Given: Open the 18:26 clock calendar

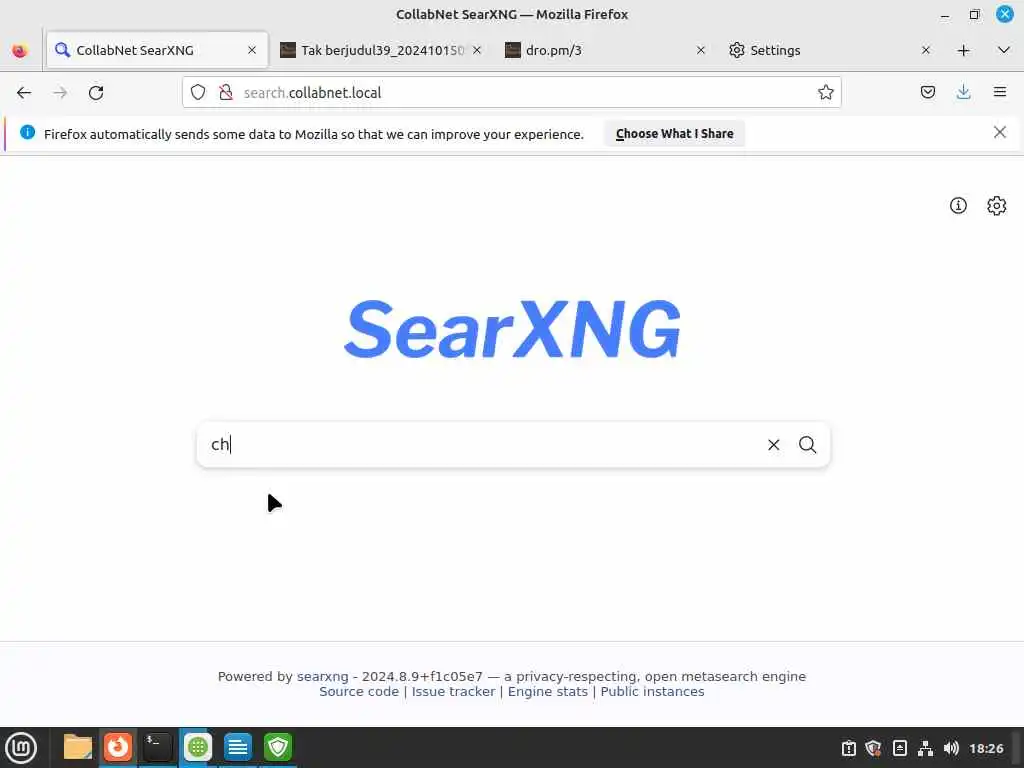Looking at the screenshot, I should coord(986,748).
